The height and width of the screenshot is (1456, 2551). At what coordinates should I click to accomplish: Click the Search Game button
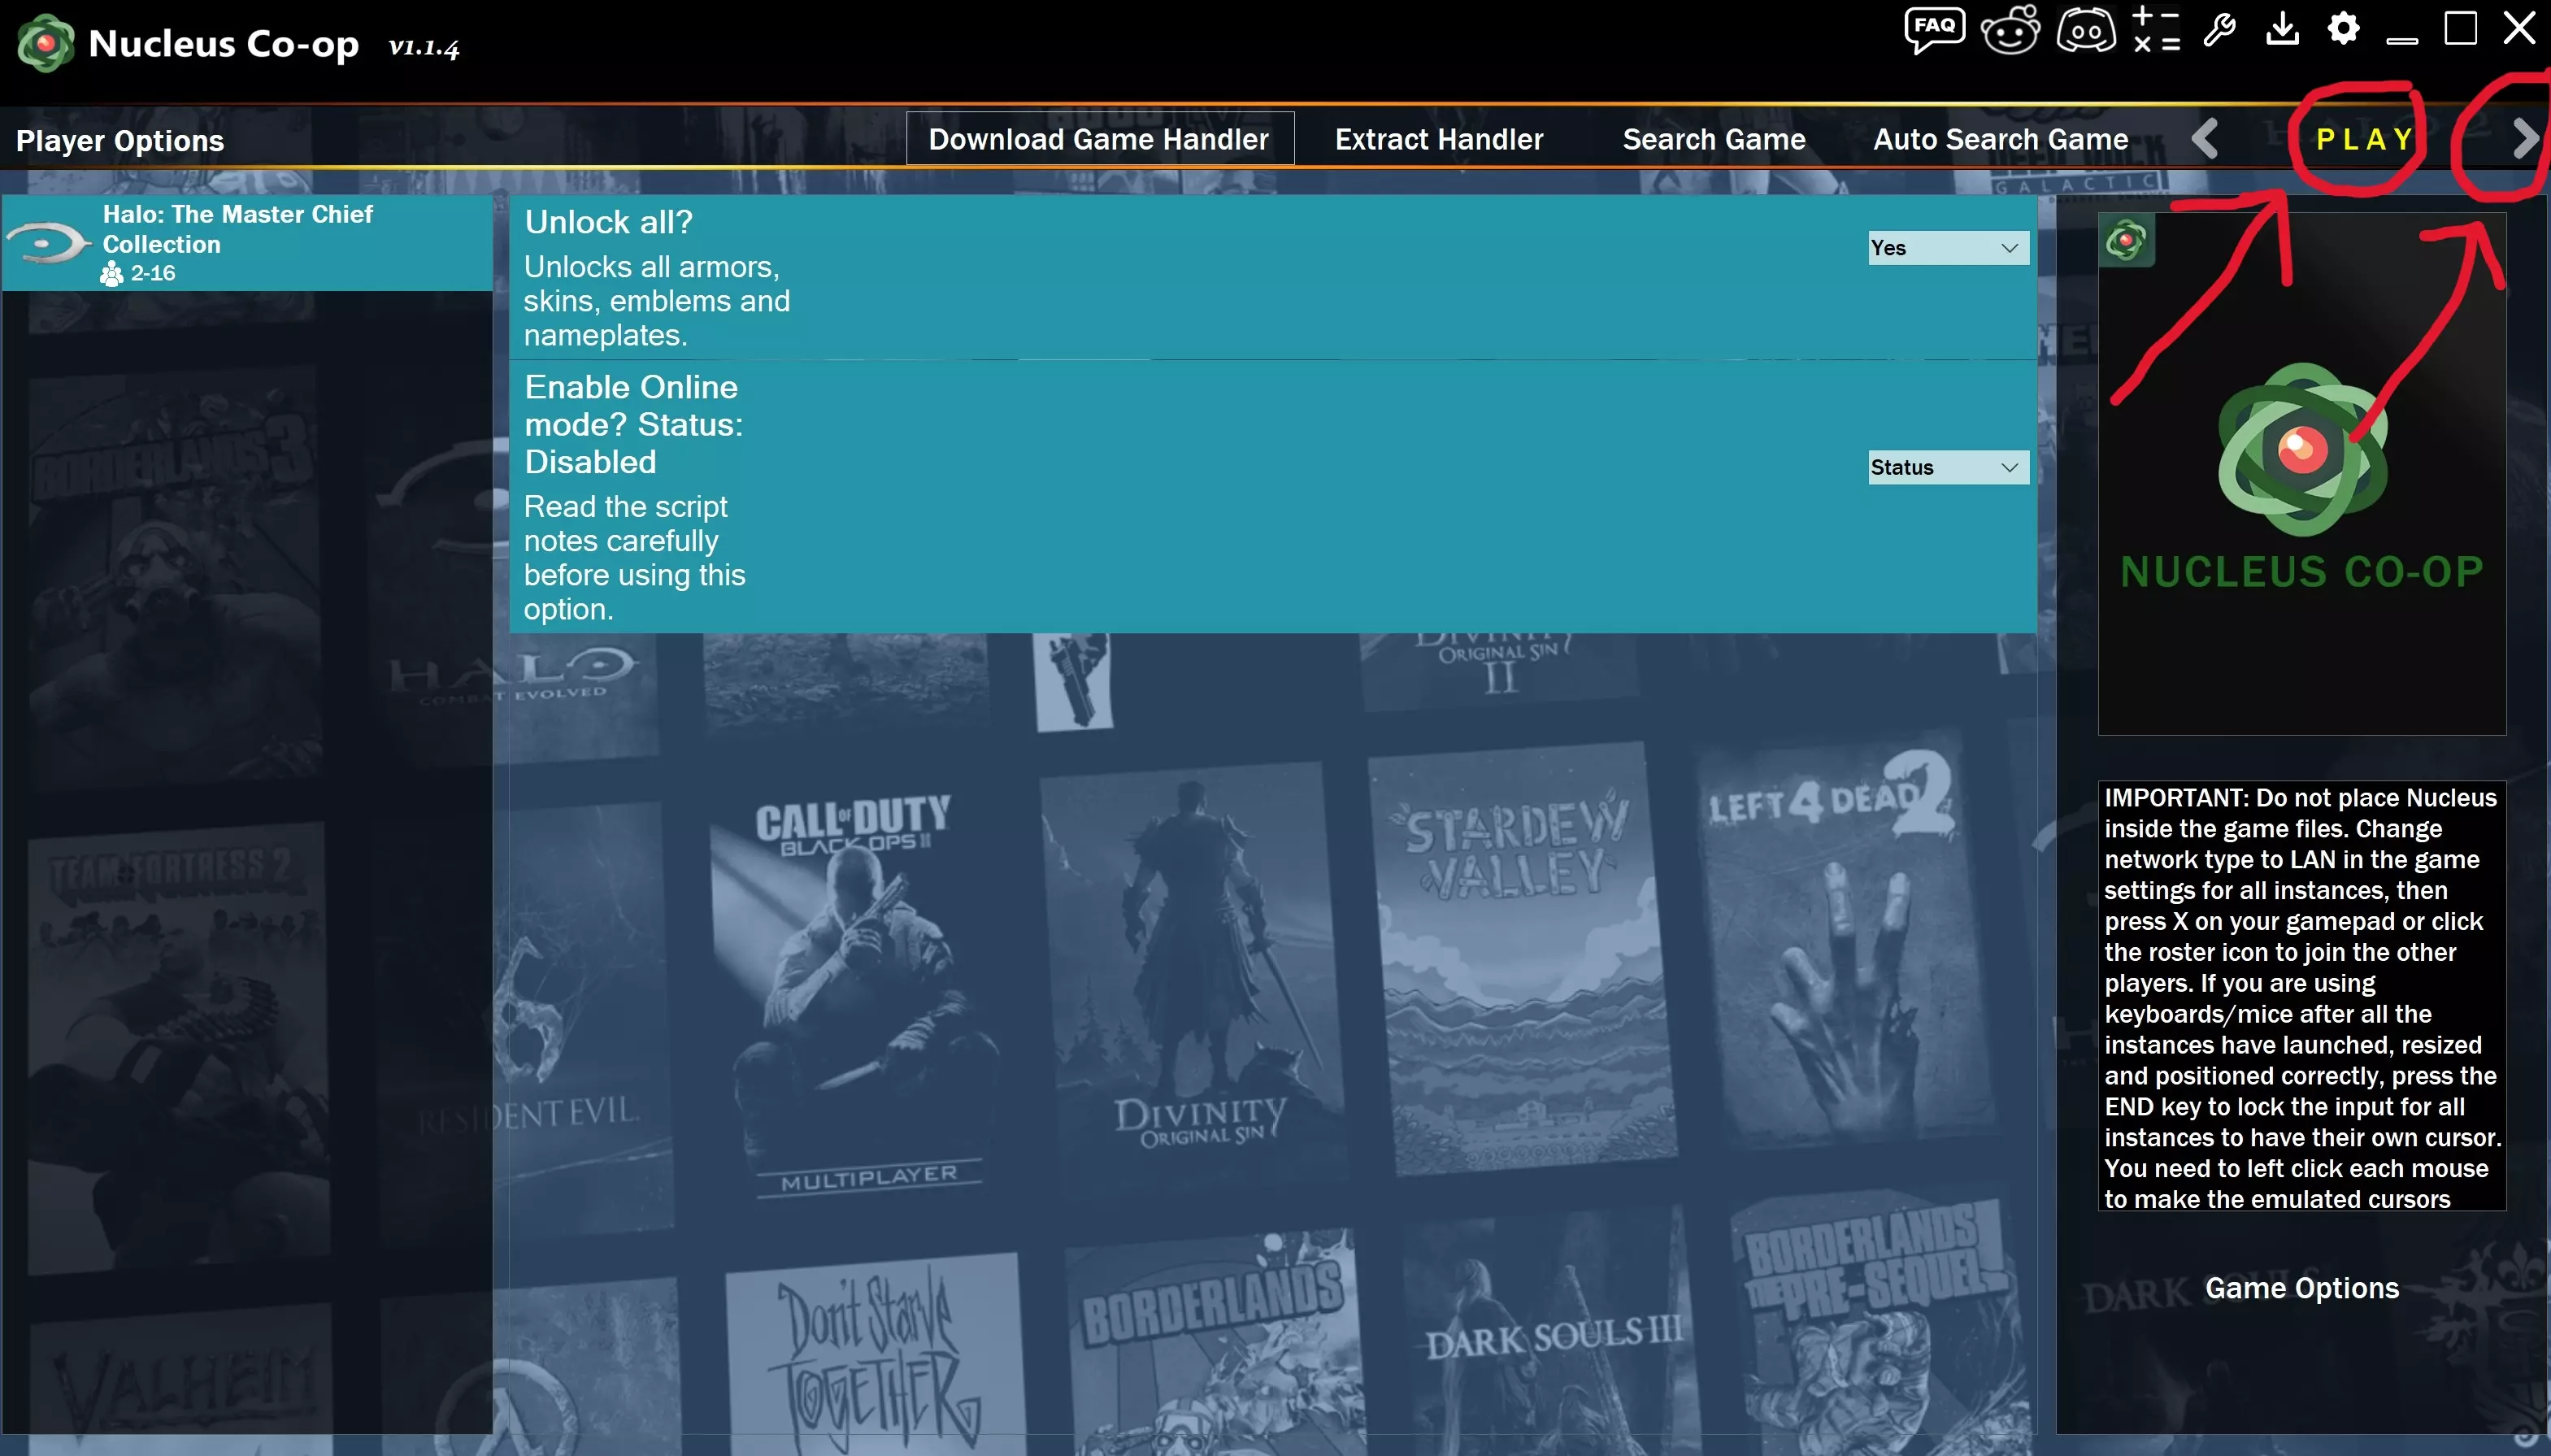tap(1713, 139)
